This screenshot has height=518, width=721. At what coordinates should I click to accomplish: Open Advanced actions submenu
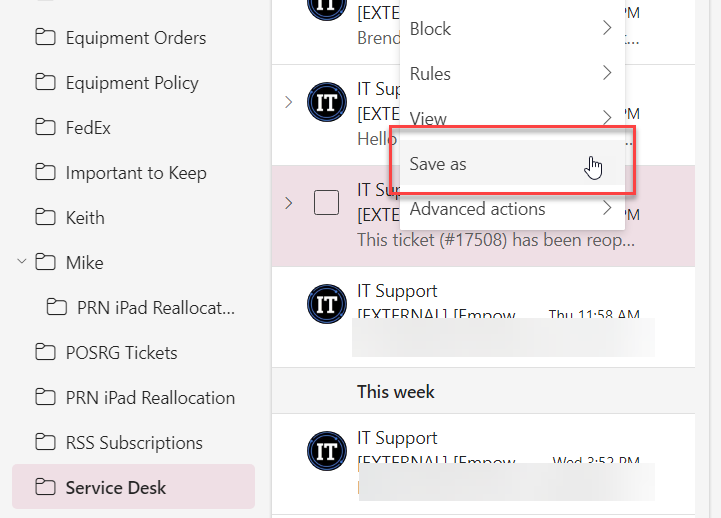512,209
